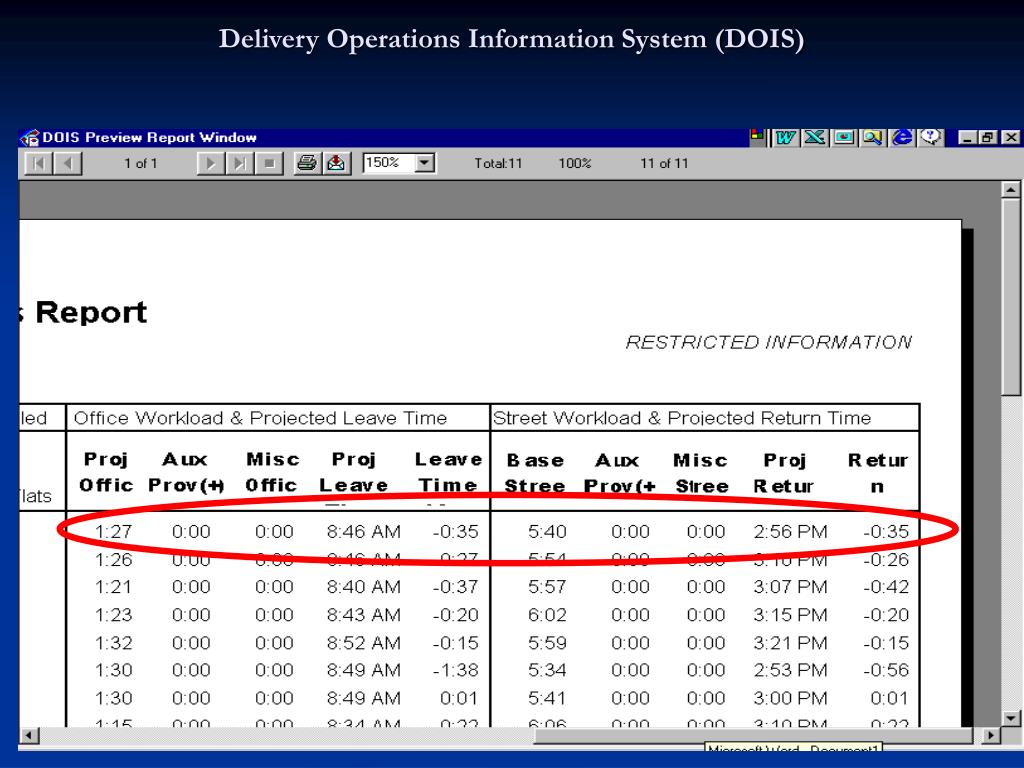The width and height of the screenshot is (1024, 768).
Task: Advance to the next report page
Action: (x=210, y=163)
